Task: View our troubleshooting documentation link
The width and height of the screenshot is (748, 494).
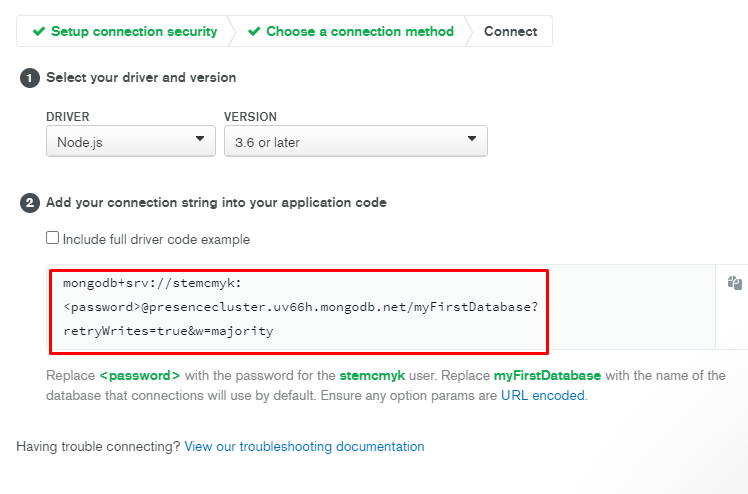Action: click(304, 447)
